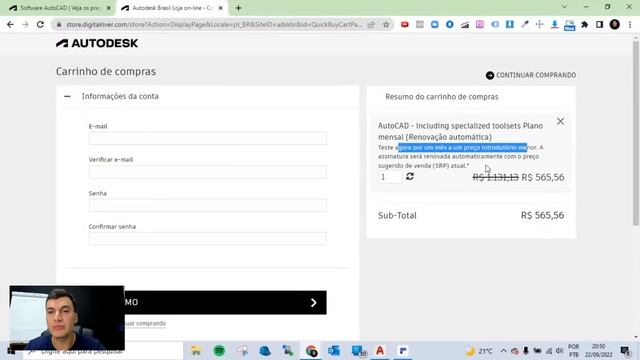Close the Autodesk Brasil Loja tab
The width and height of the screenshot is (640, 360).
tap(220, 8)
